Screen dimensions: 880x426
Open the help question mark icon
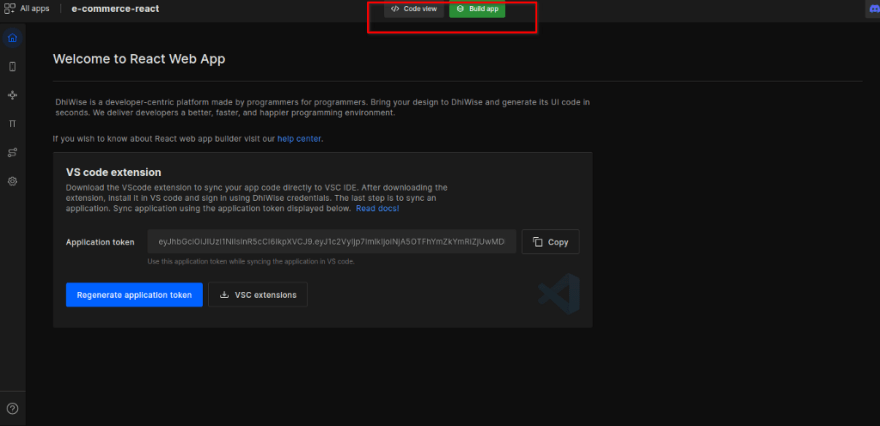click(x=12, y=409)
